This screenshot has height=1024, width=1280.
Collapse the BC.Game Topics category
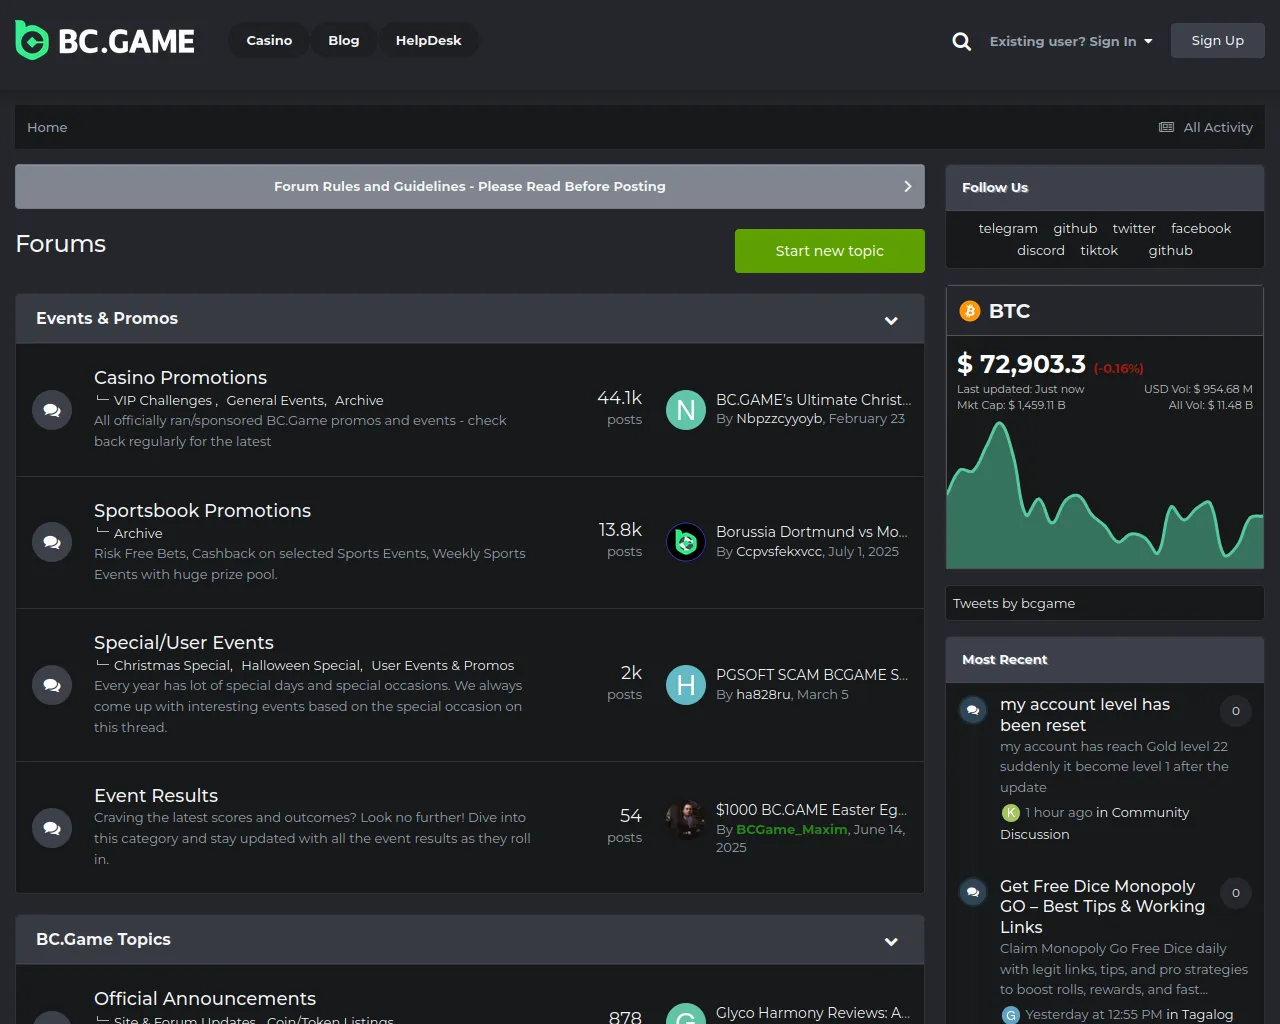point(891,941)
